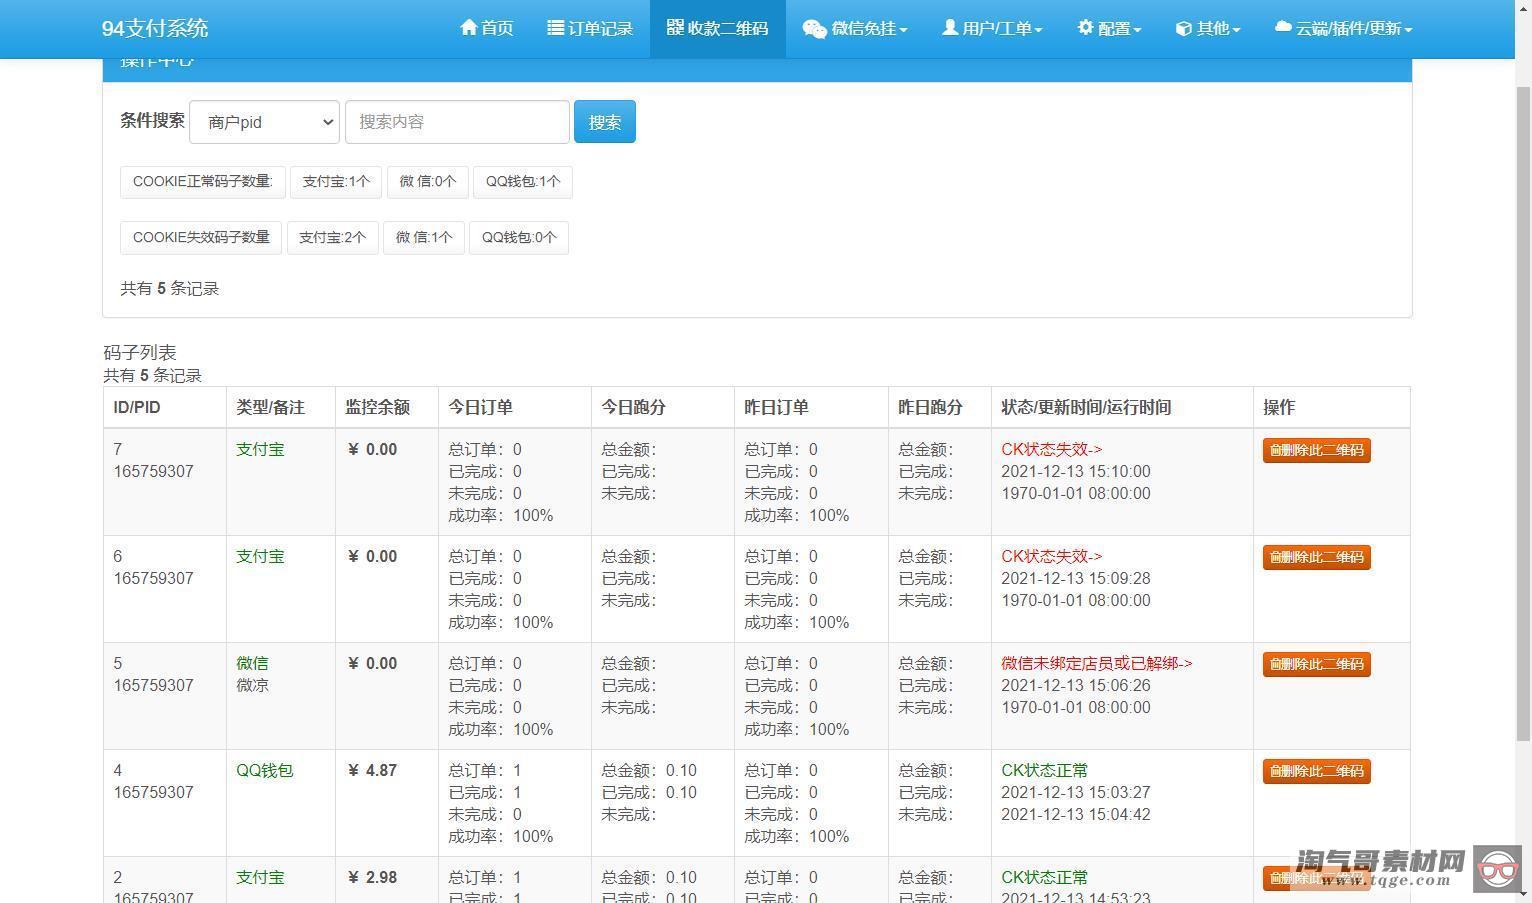This screenshot has width=1532, height=903.
Task: Click the 微信:1个 invalid count button
Action: point(424,238)
